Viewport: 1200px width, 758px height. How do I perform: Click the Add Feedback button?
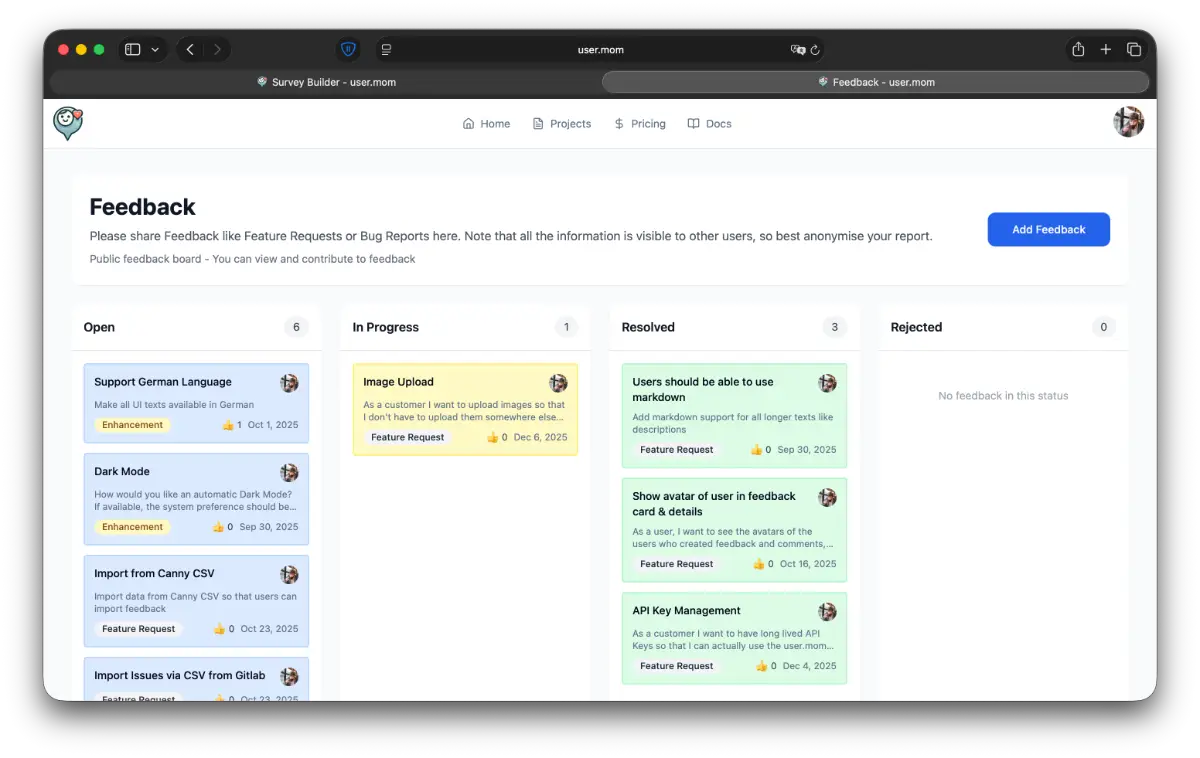pos(1048,229)
